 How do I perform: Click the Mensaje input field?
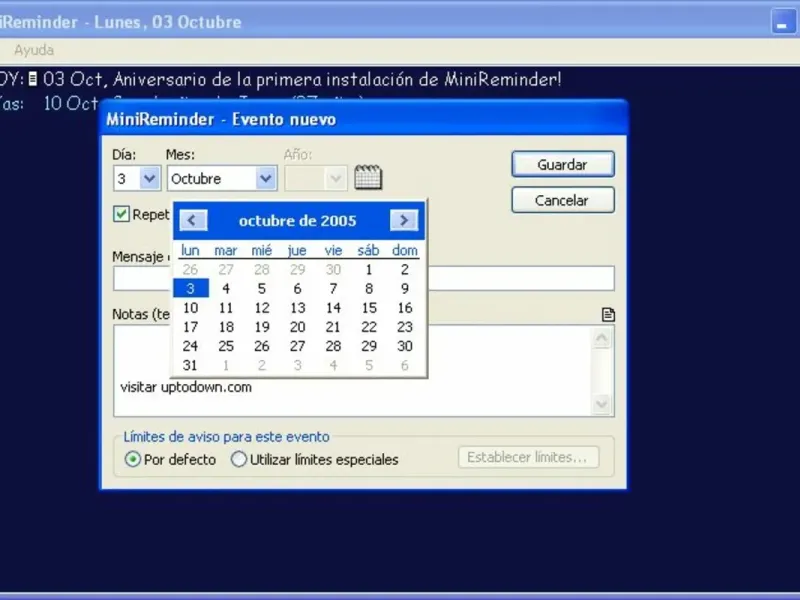pos(363,278)
